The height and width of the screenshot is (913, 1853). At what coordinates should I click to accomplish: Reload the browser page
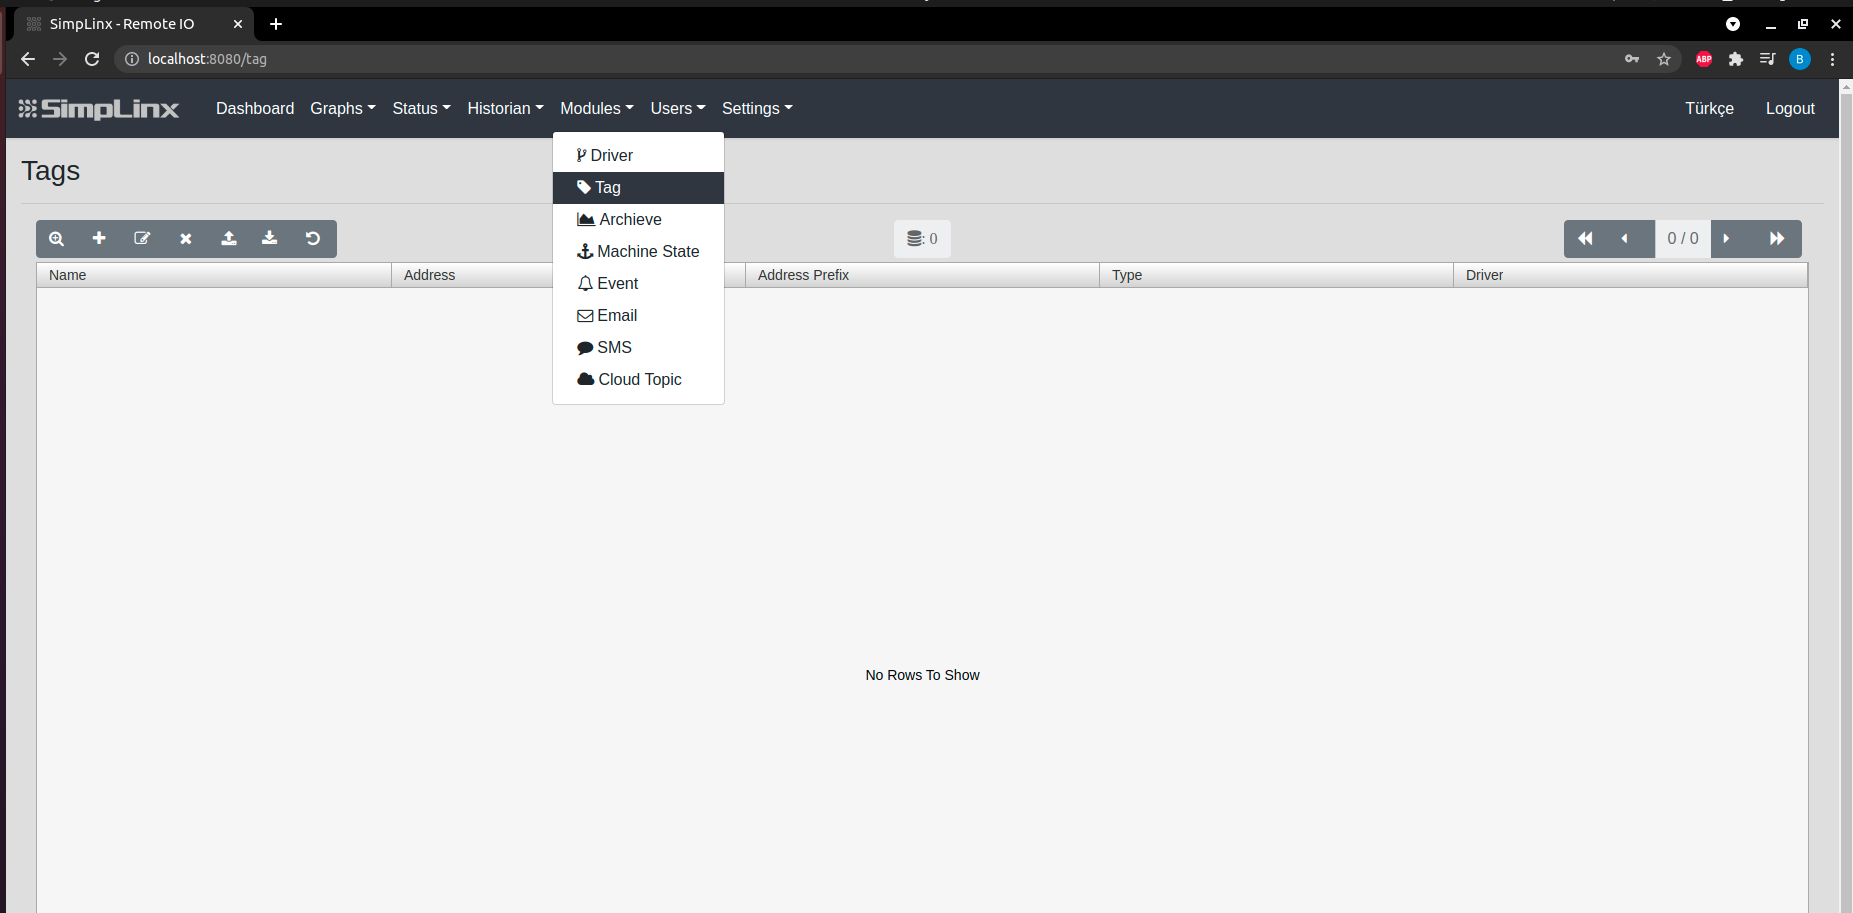(92, 59)
